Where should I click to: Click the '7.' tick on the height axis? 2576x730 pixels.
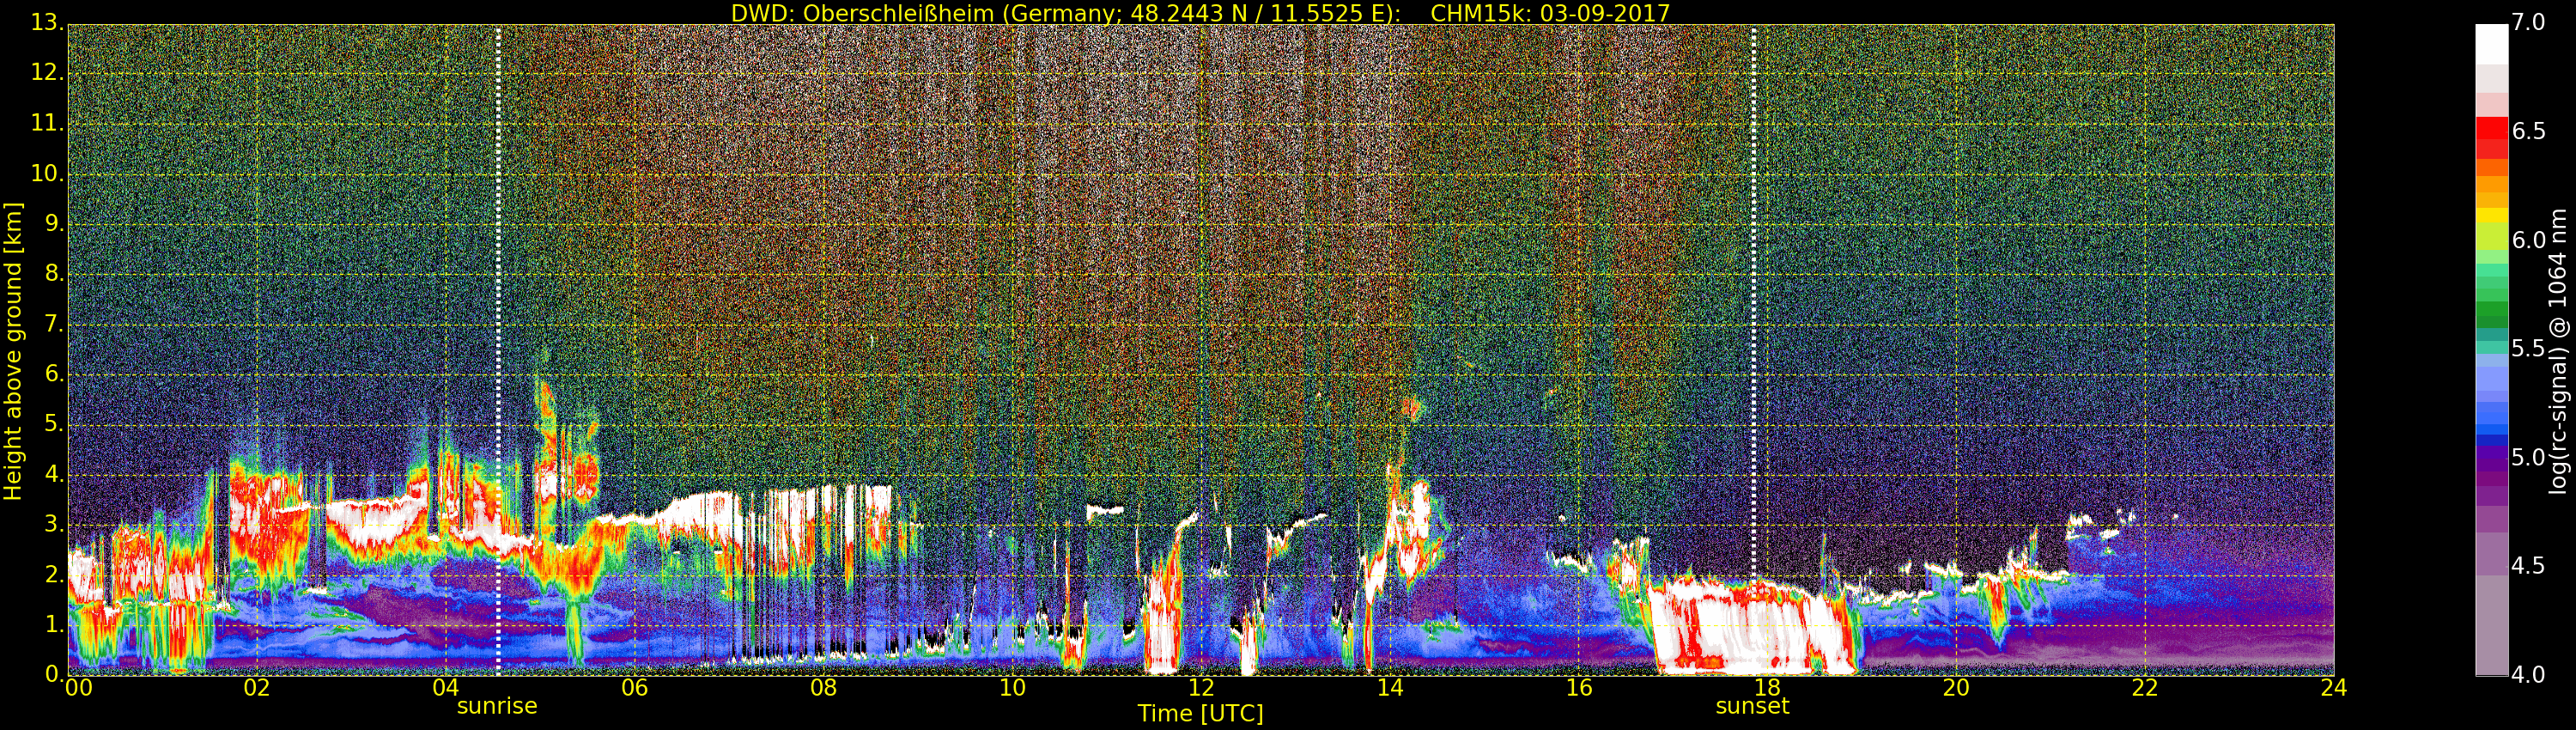point(54,323)
